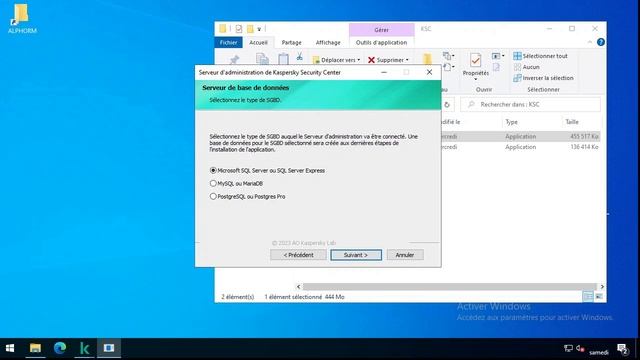
Task: Open the new item dropdown in ribbon
Action: [x=449, y=56]
